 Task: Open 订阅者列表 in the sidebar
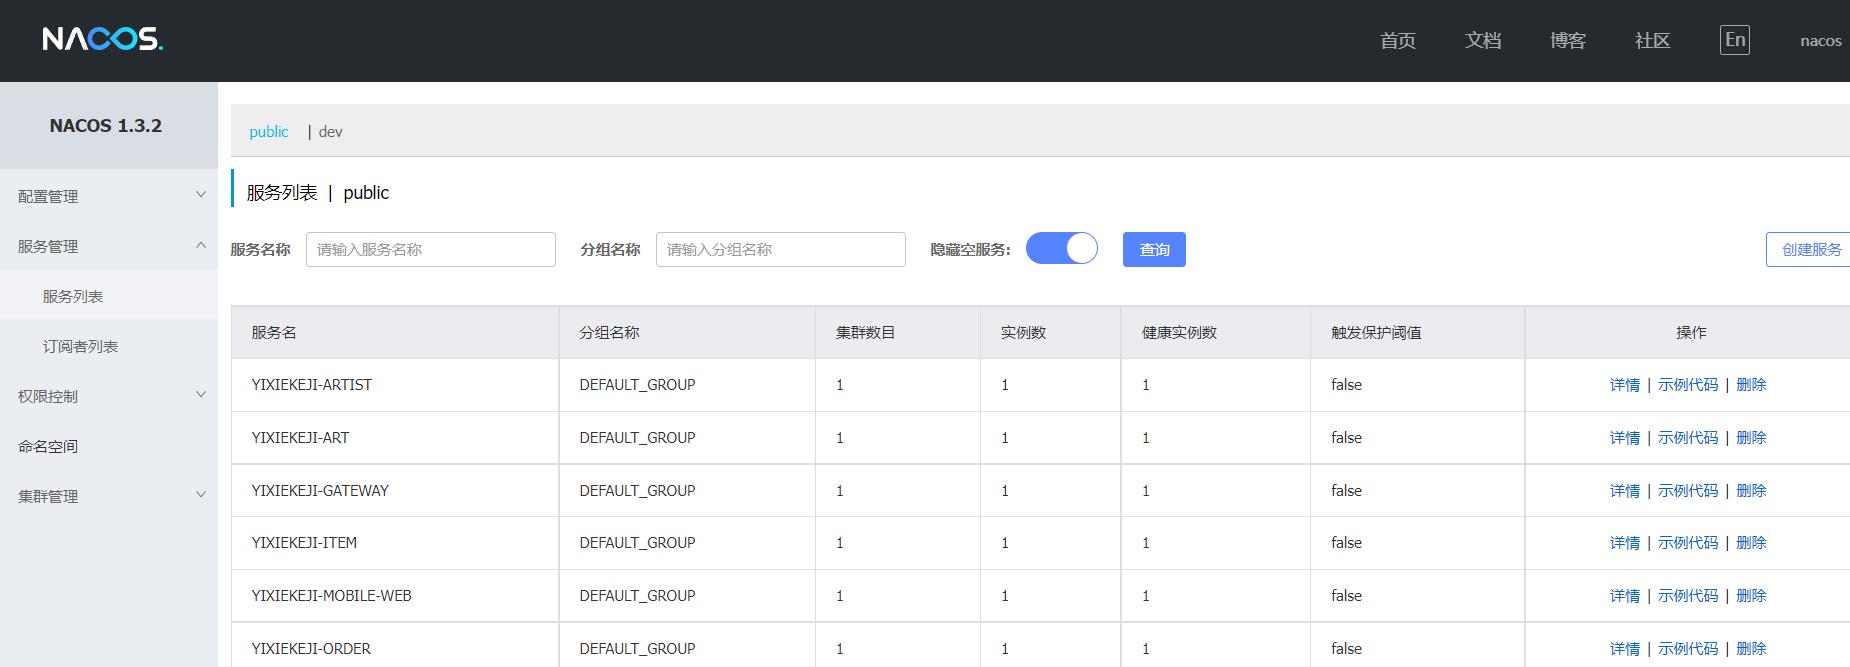point(80,346)
